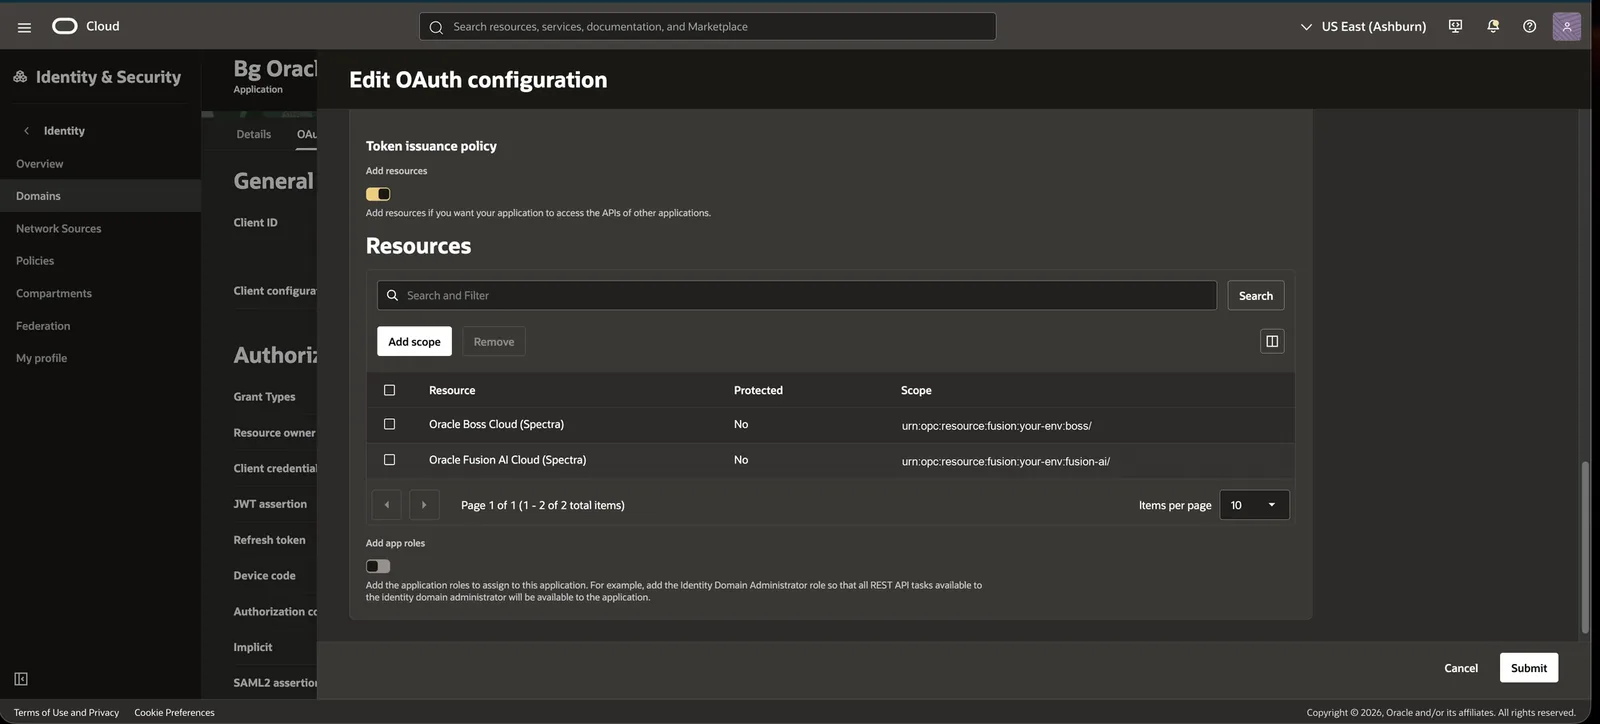The height and width of the screenshot is (724, 1600).
Task: Open the user profile avatar menu
Action: click(x=1567, y=26)
